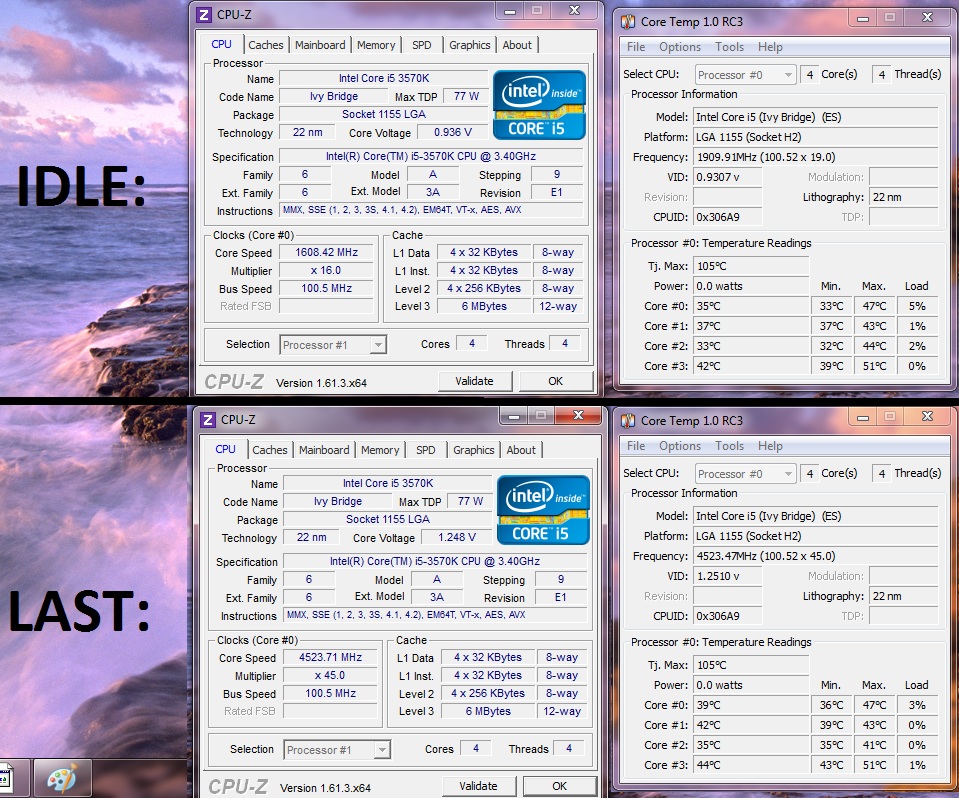Open the About tab in the LAST CPU-Z window
This screenshot has width=959, height=798.
click(522, 450)
